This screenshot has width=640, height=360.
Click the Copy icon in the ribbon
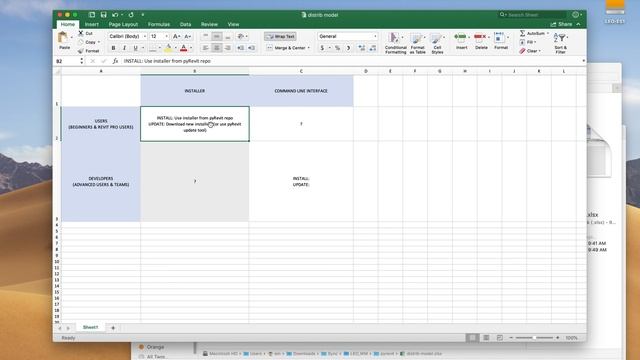point(81,42)
